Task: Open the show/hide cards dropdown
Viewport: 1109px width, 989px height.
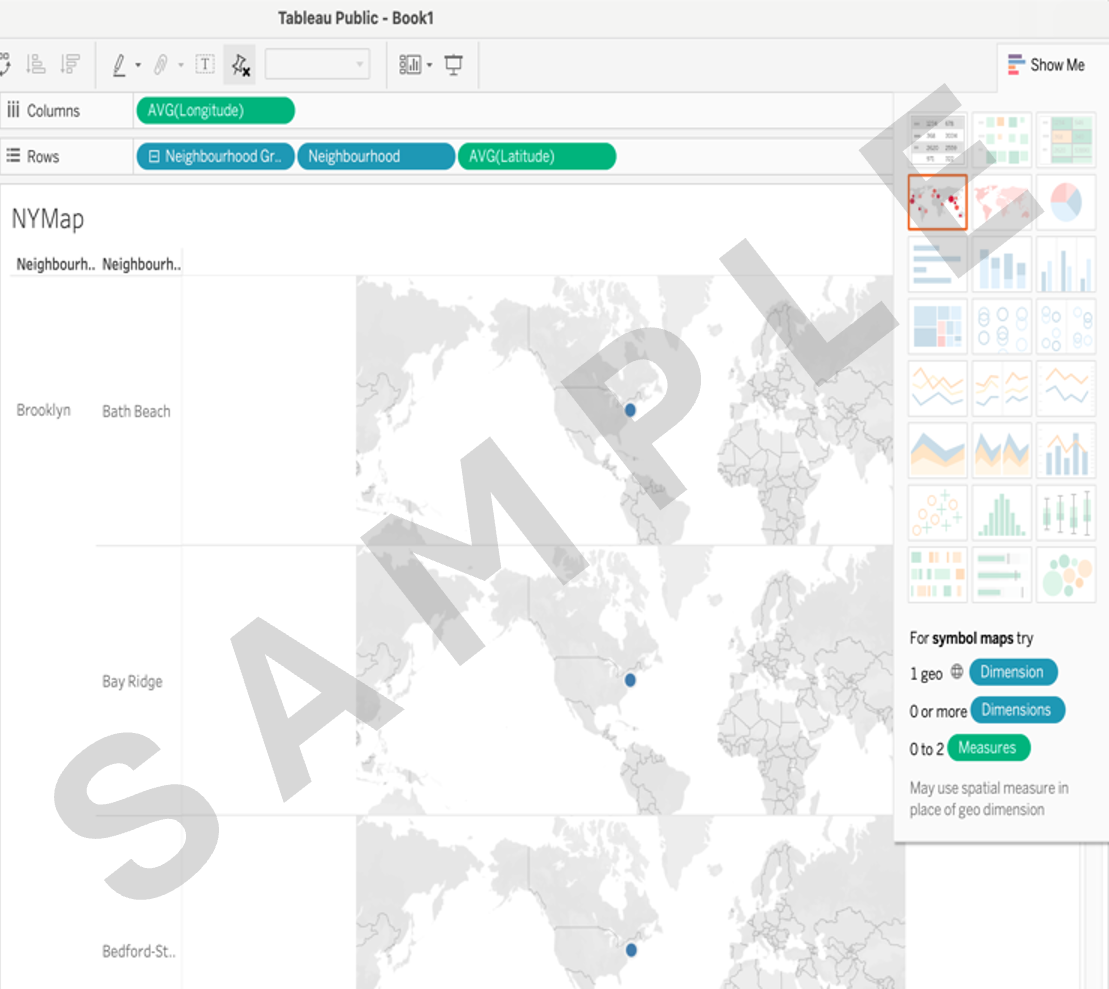Action: pos(429,66)
